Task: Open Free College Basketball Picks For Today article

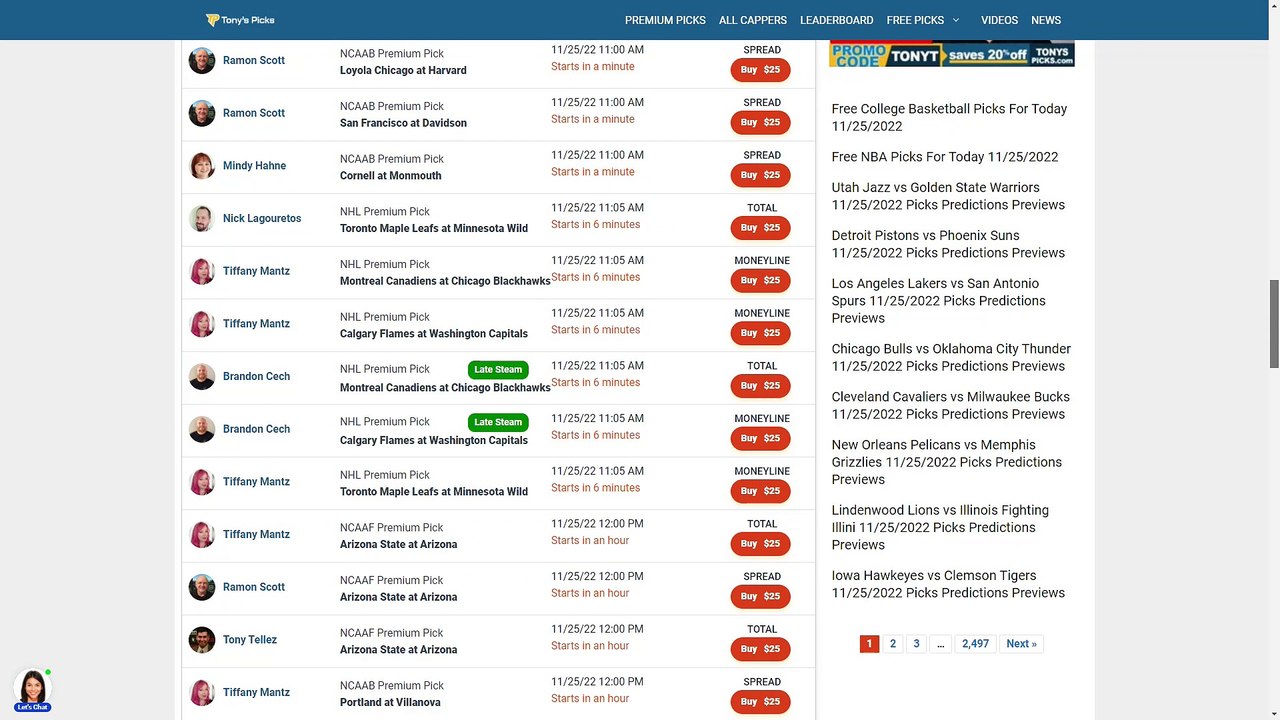Action: (949, 117)
